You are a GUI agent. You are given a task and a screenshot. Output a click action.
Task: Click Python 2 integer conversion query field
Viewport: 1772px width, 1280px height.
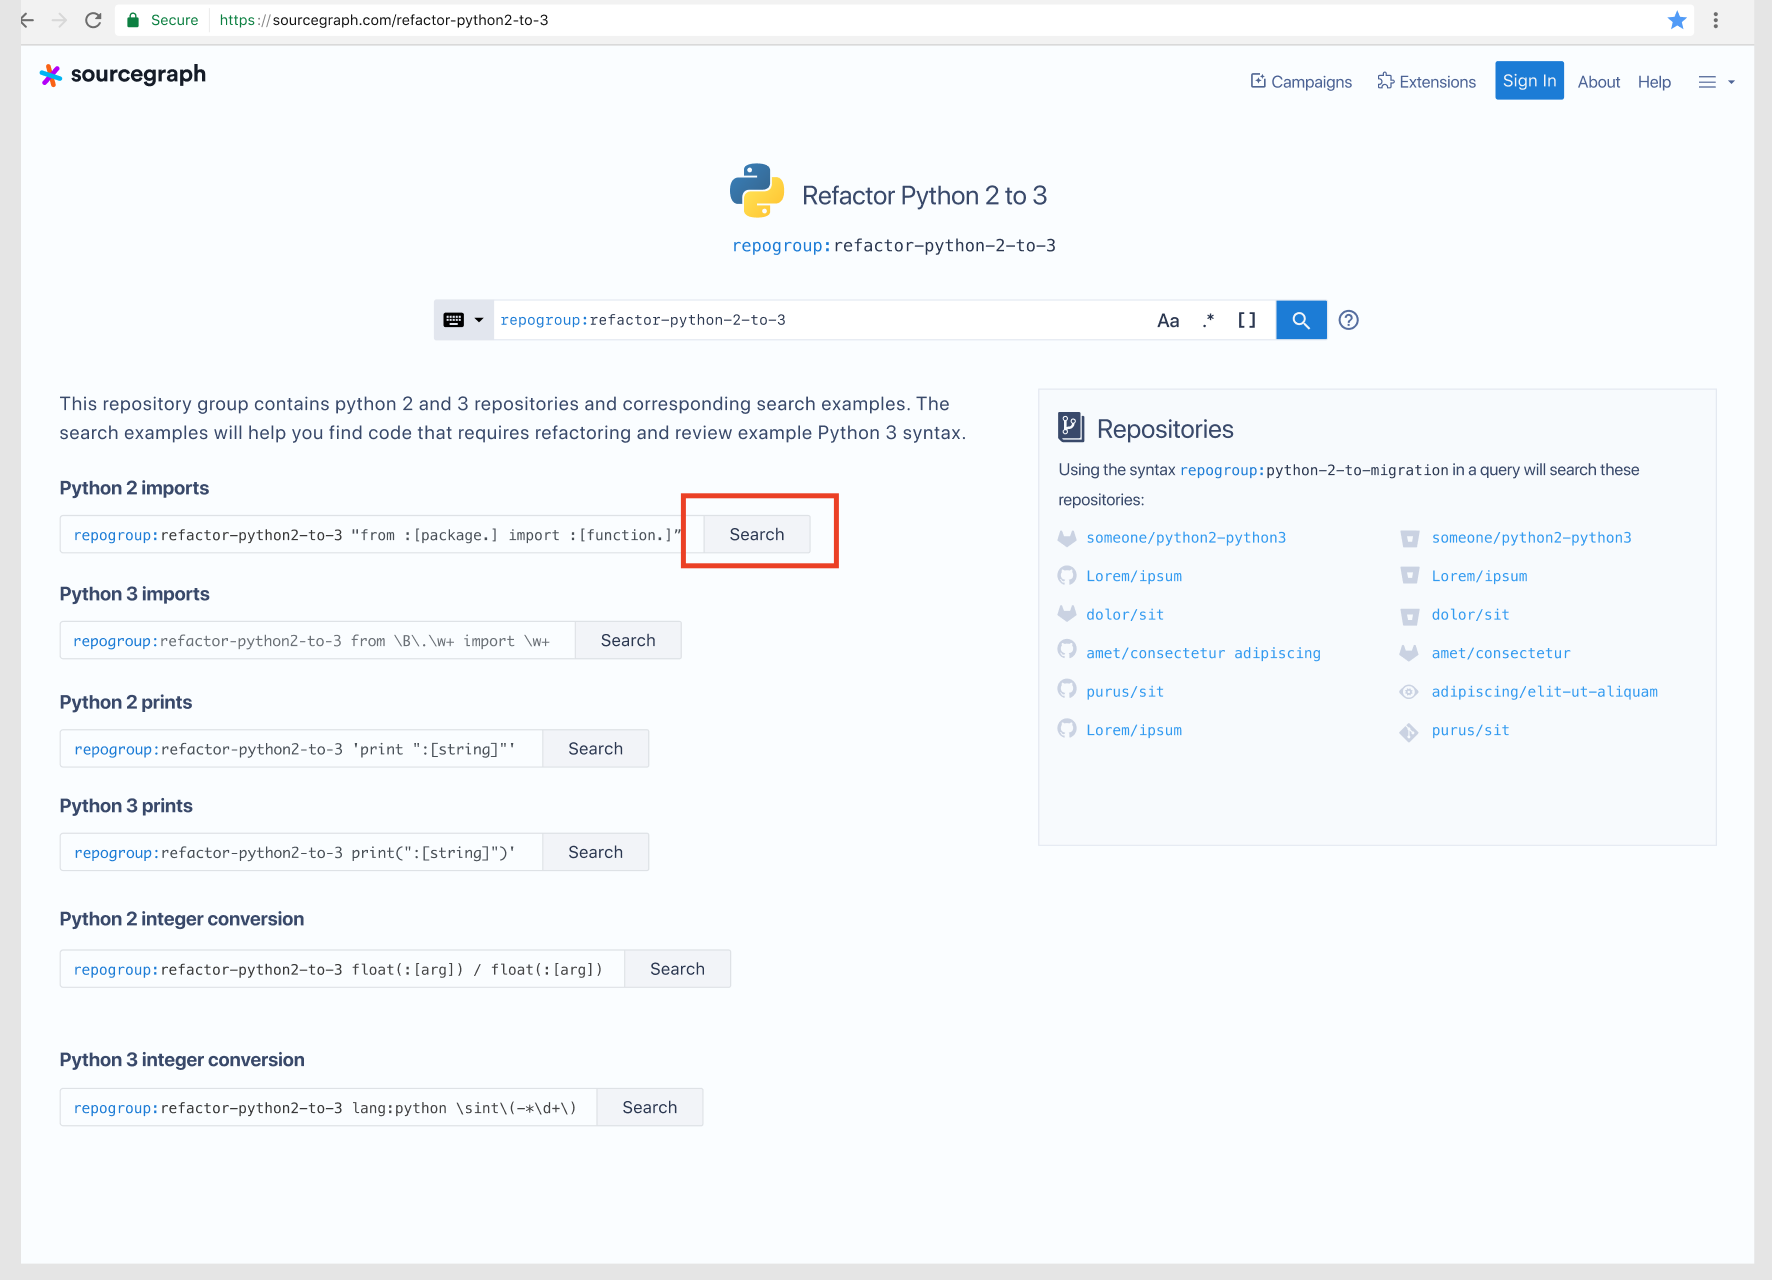[x=342, y=969]
